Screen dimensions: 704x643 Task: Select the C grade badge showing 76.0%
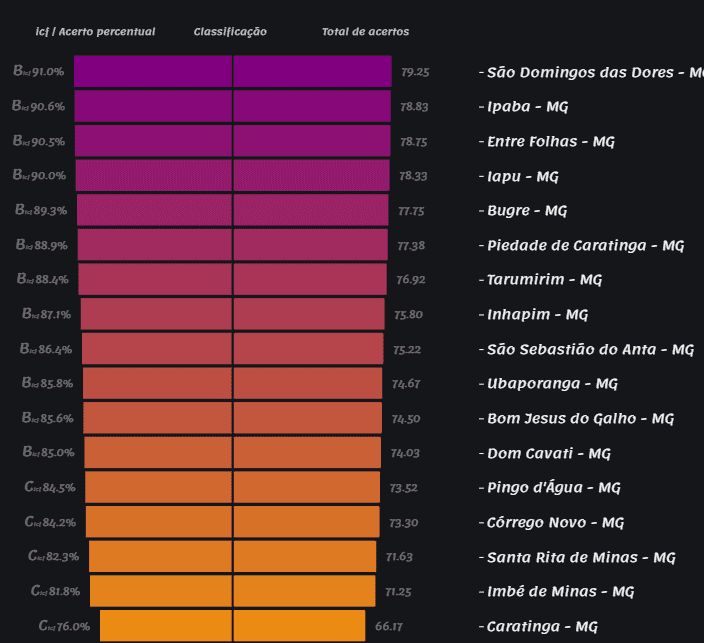coord(64,626)
